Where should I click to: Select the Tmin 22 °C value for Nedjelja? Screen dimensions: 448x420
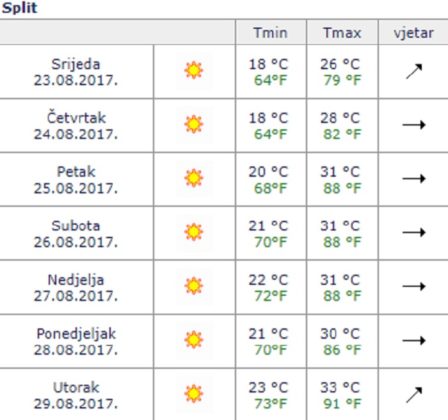(268, 280)
